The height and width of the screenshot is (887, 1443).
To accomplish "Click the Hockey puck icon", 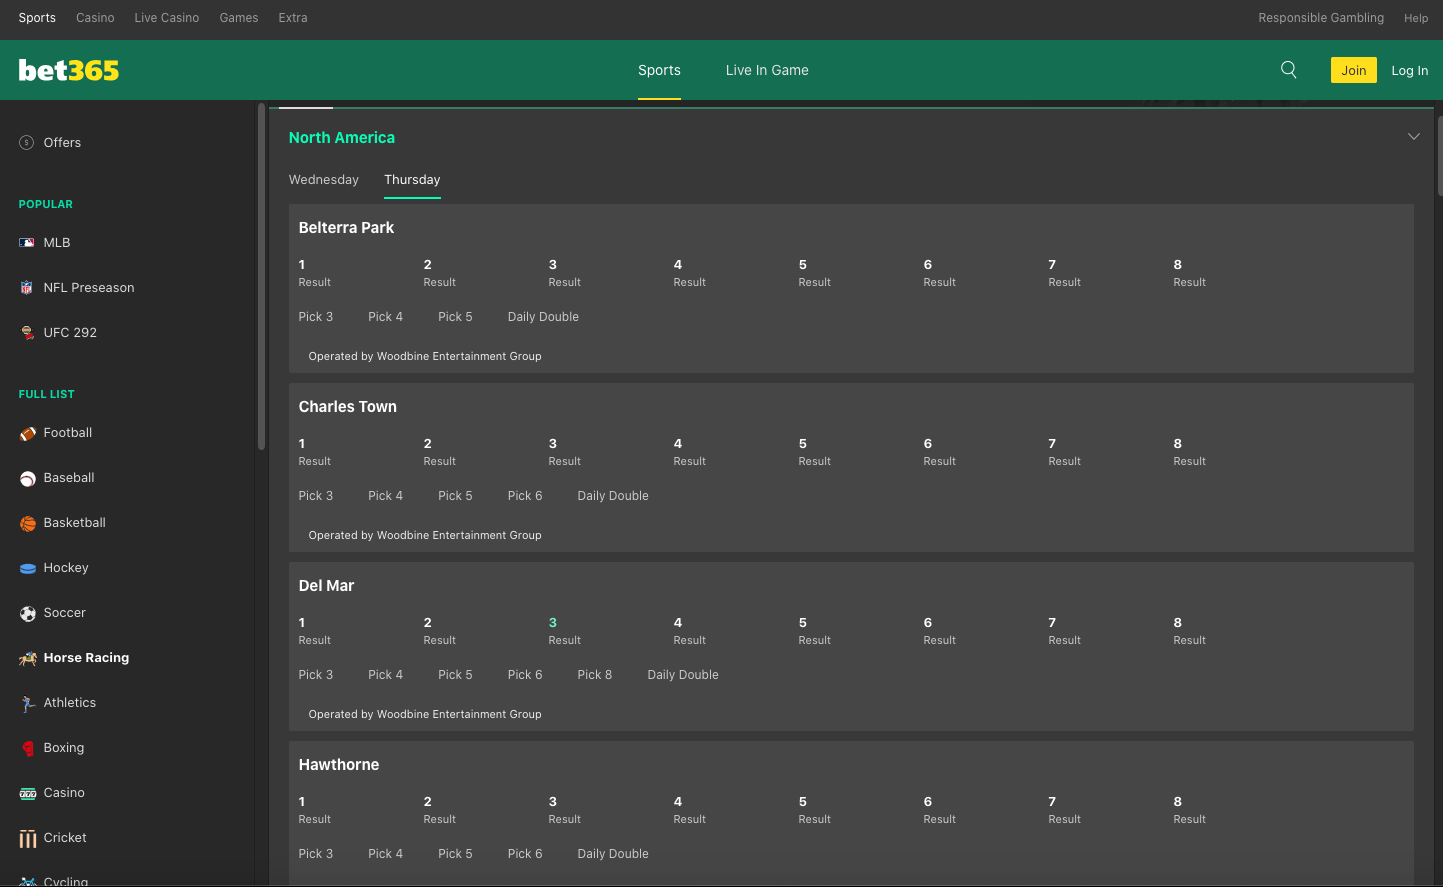I will point(28,568).
